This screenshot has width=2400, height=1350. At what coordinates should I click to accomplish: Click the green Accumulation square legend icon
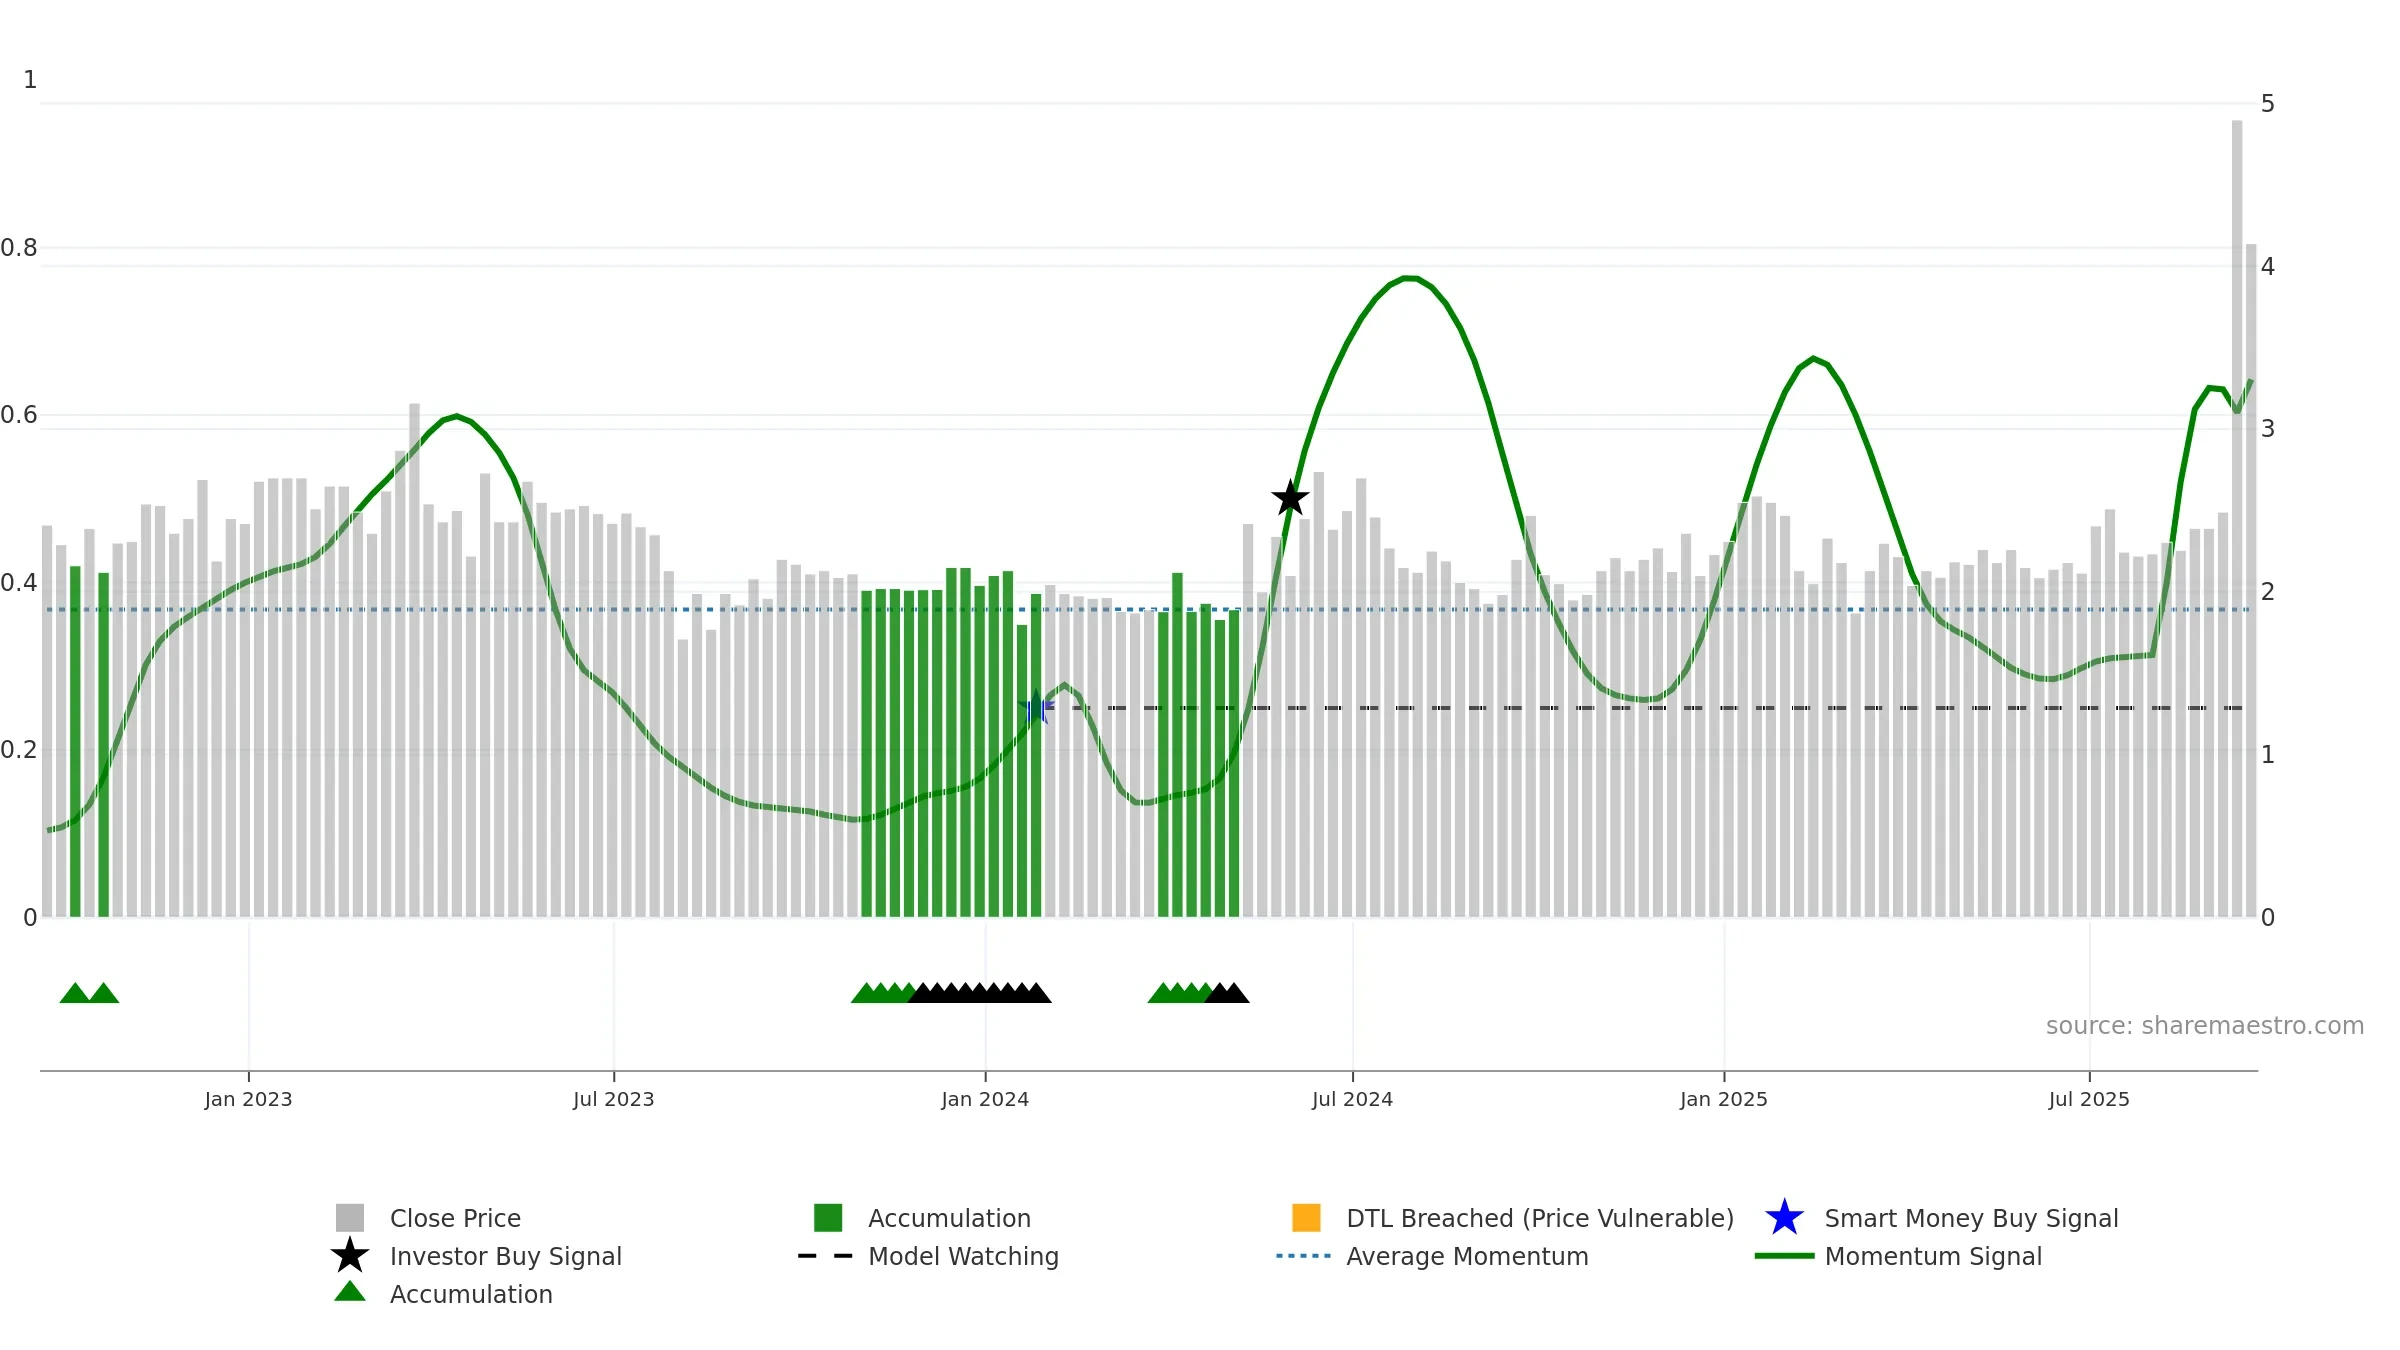828,1218
